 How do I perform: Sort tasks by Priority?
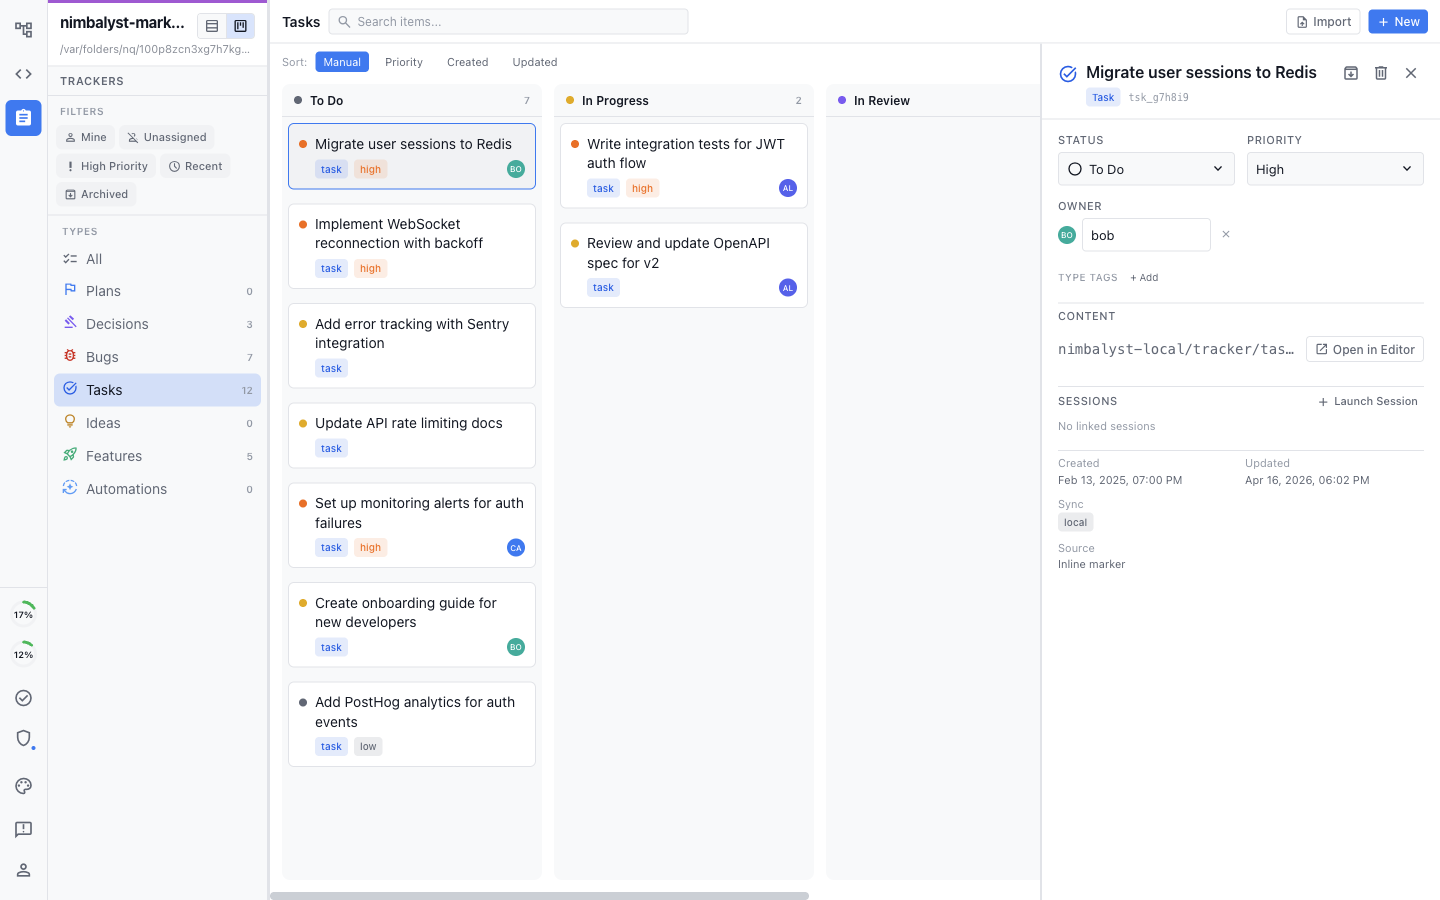[404, 62]
